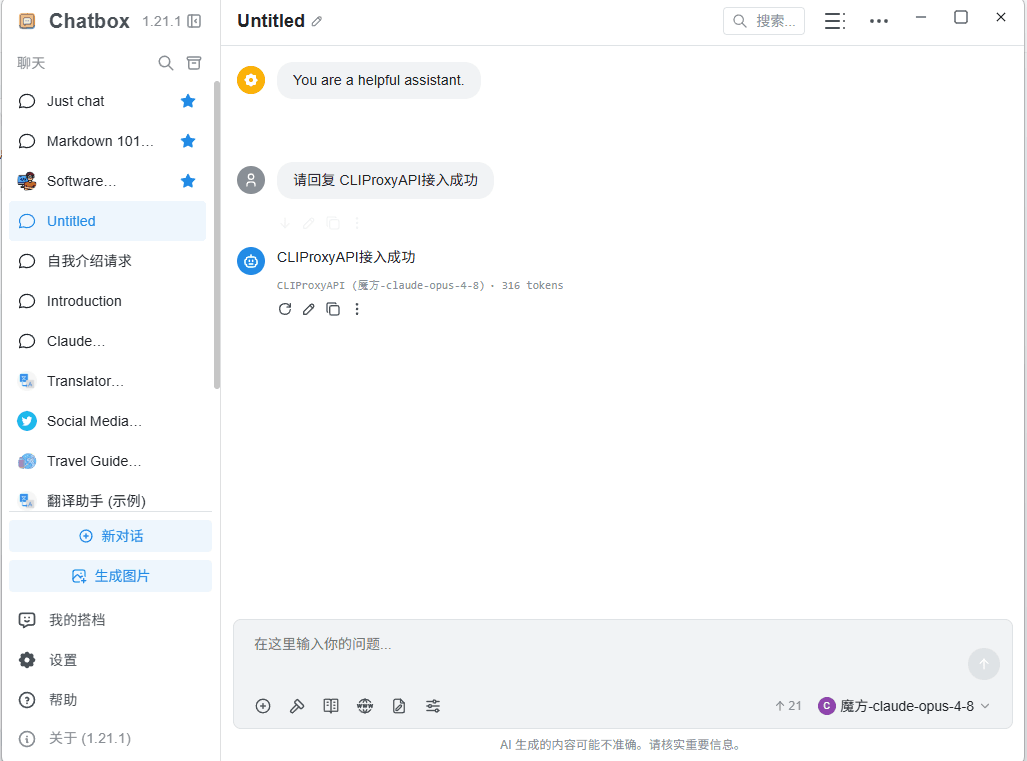Open the knowledge base book icon
The width and height of the screenshot is (1027, 761).
[x=331, y=706]
